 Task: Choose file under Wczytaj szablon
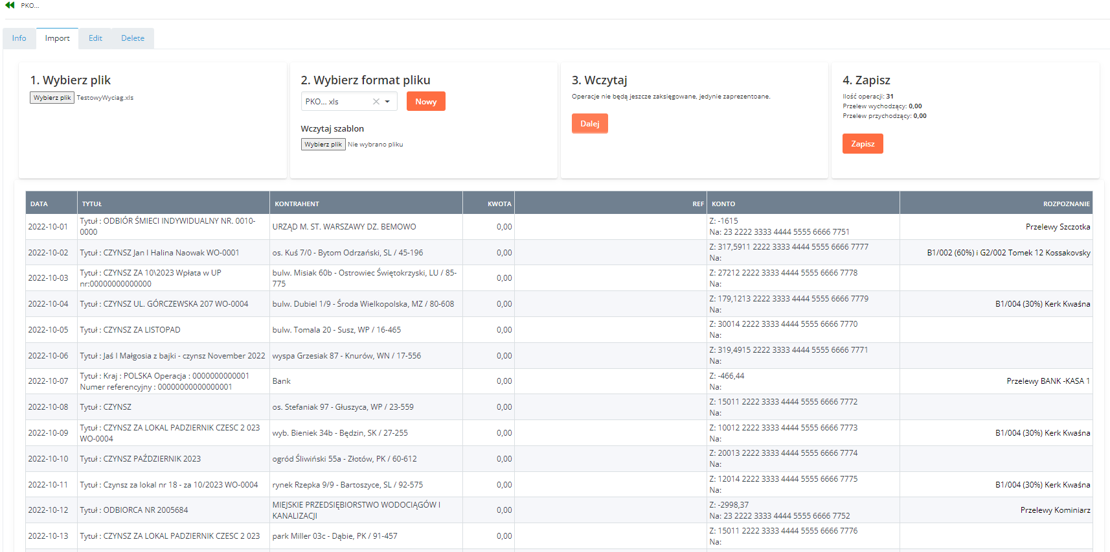323,144
